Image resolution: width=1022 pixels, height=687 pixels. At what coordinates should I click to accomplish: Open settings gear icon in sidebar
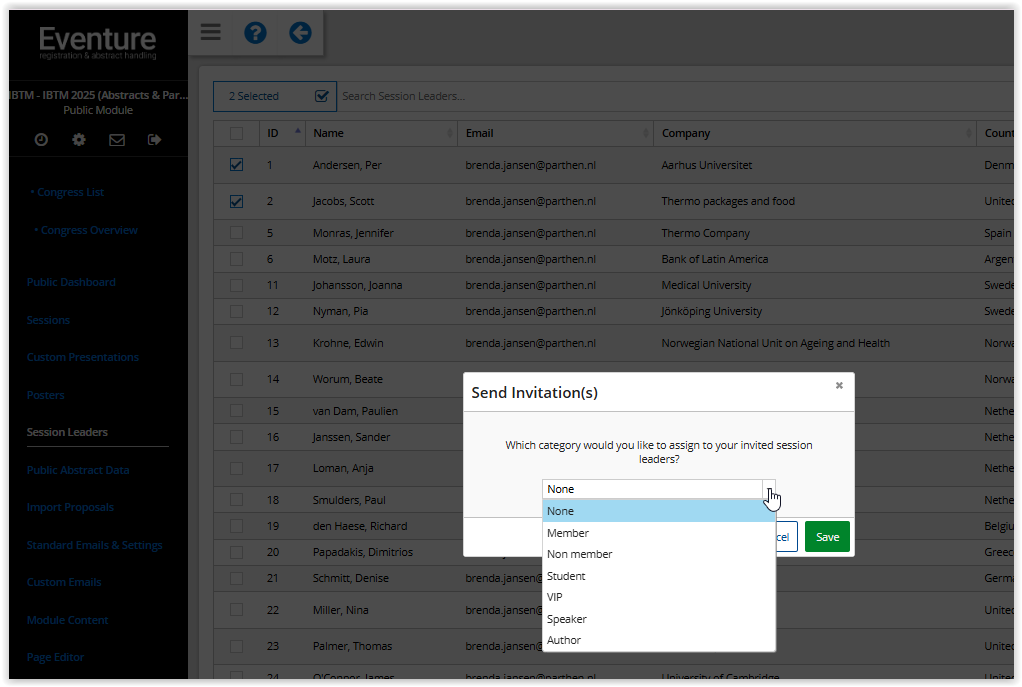click(79, 140)
